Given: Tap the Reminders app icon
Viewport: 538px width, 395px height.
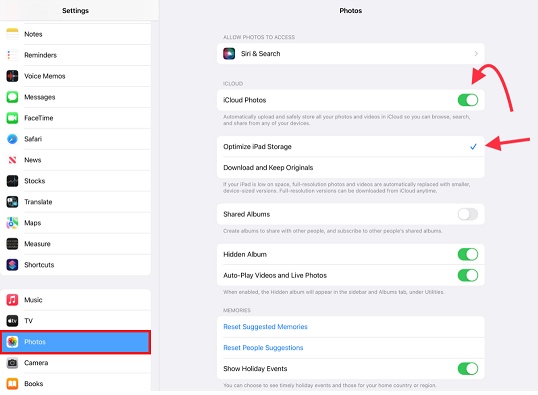Looking at the screenshot, I should pyautogui.click(x=12, y=55).
